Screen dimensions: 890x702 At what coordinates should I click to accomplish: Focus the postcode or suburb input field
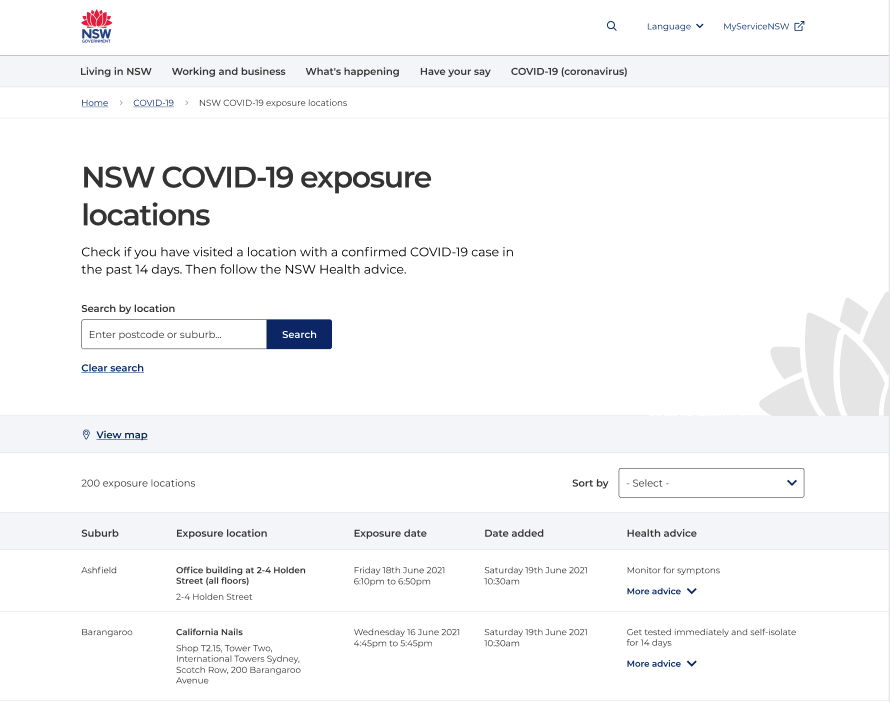(x=174, y=334)
